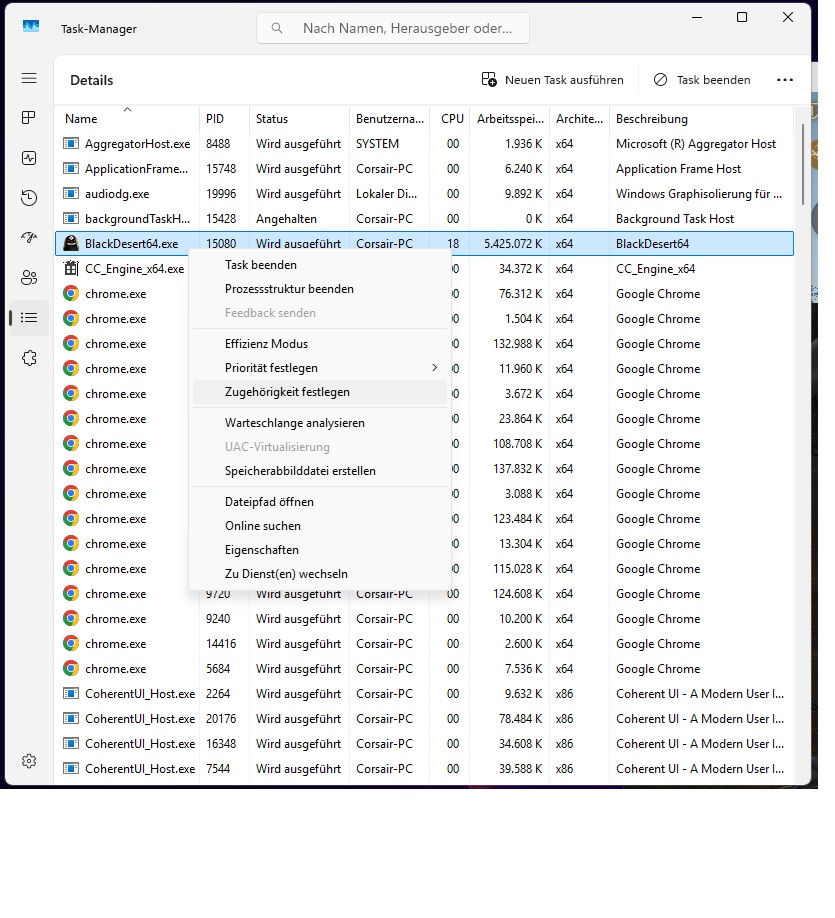Image resolution: width=835 pixels, height=918 pixels.
Task: Sort by the Architektur column header
Action: pos(579,118)
